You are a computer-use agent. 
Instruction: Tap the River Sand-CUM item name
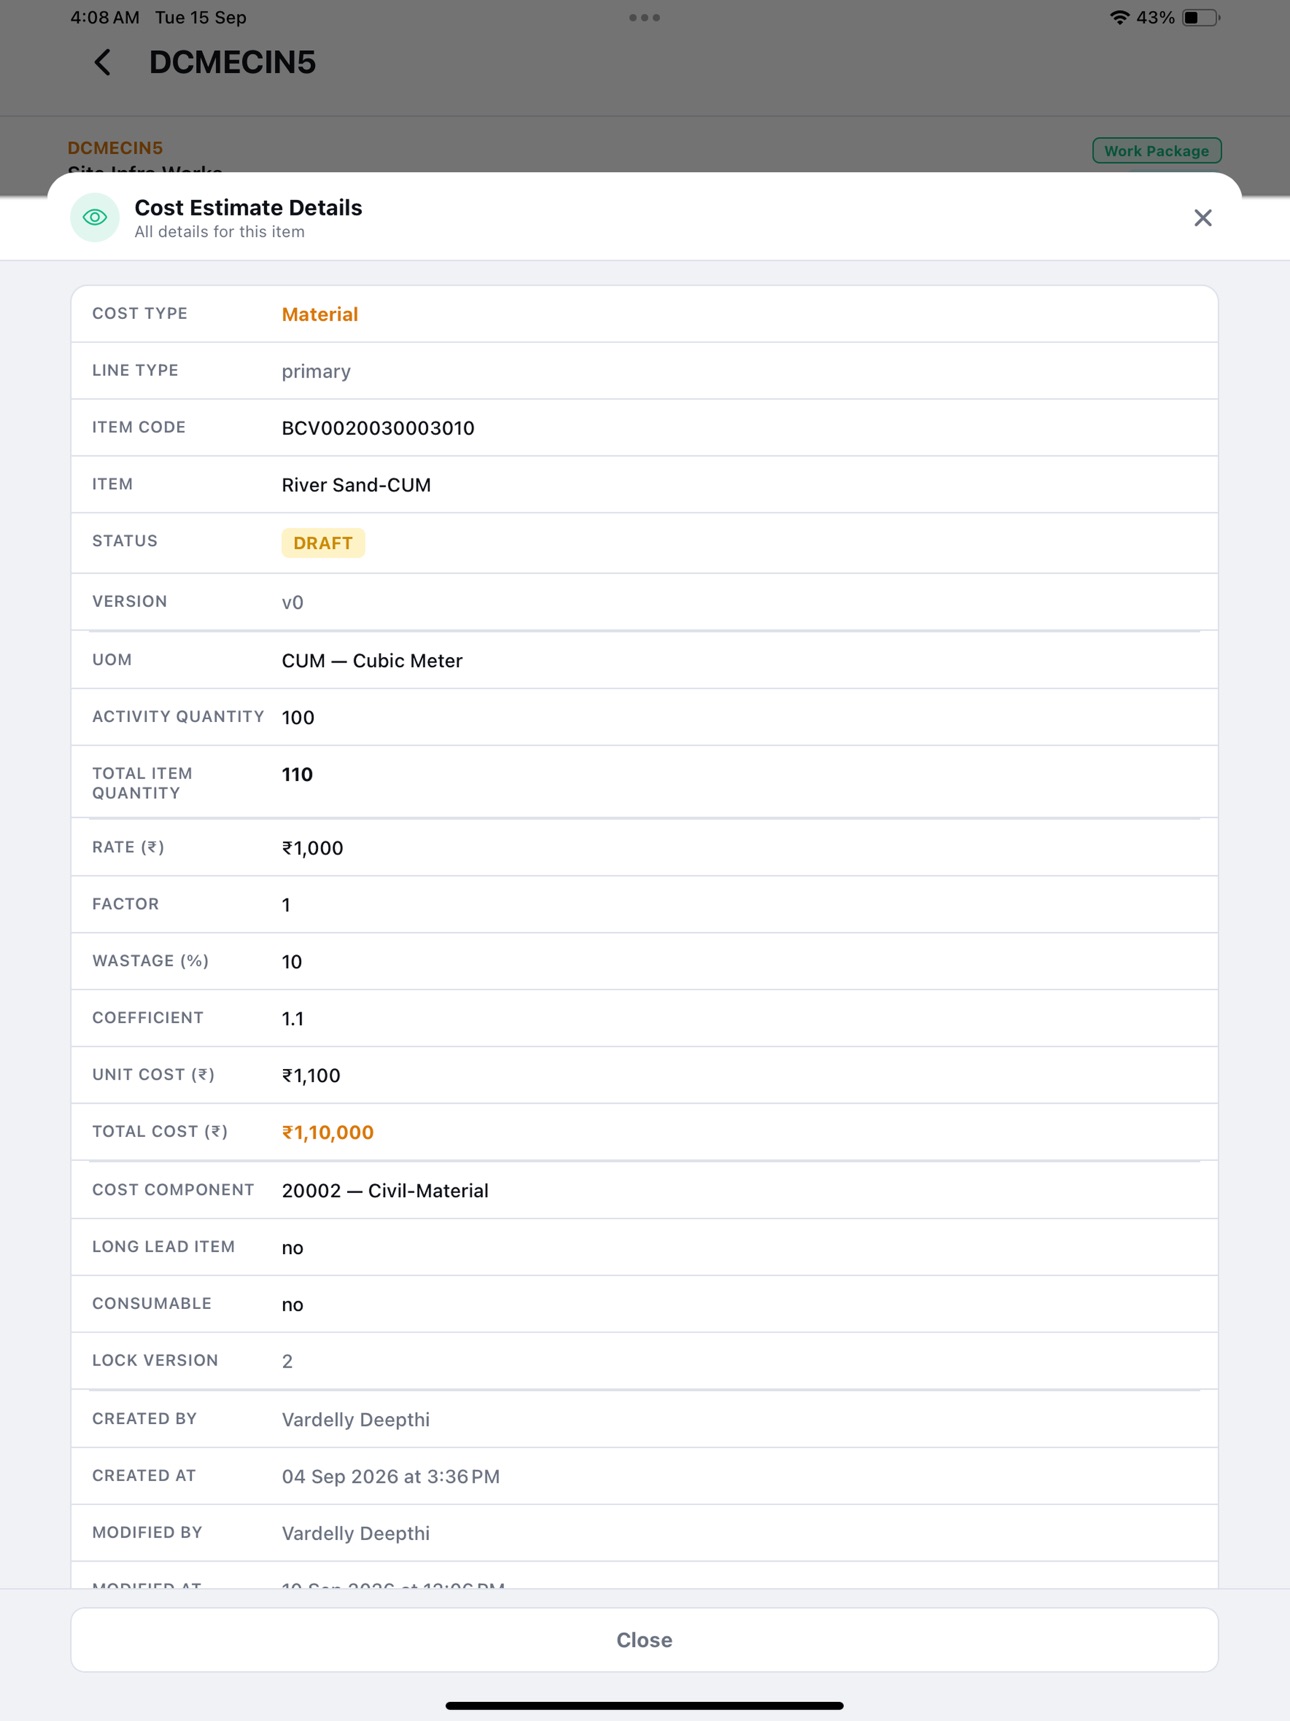(x=356, y=485)
